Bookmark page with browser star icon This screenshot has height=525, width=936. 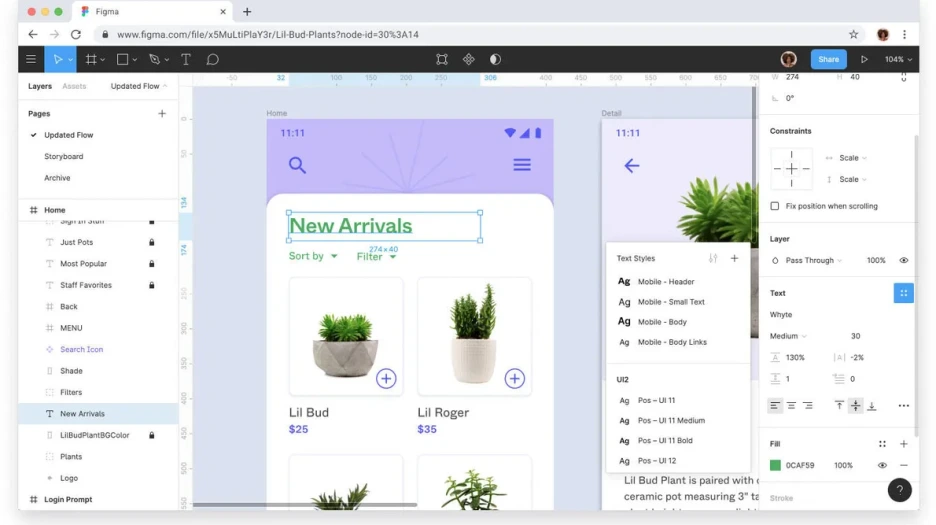[854, 35]
